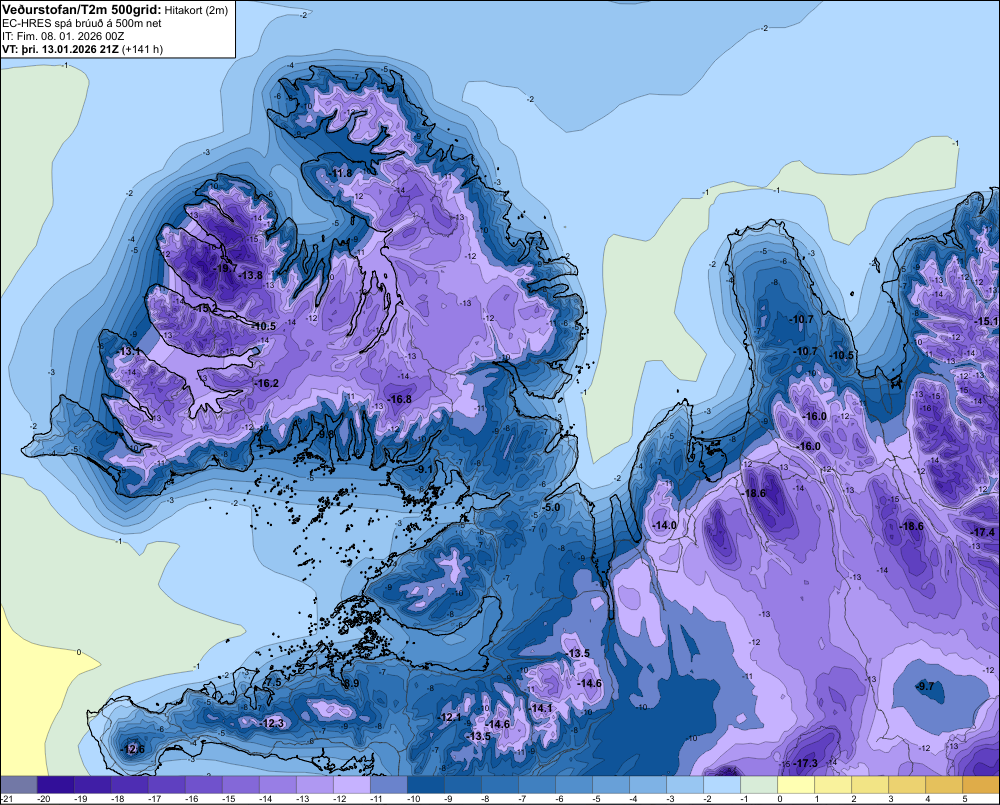Click the dark blue legend swatch above -10

[426, 784]
